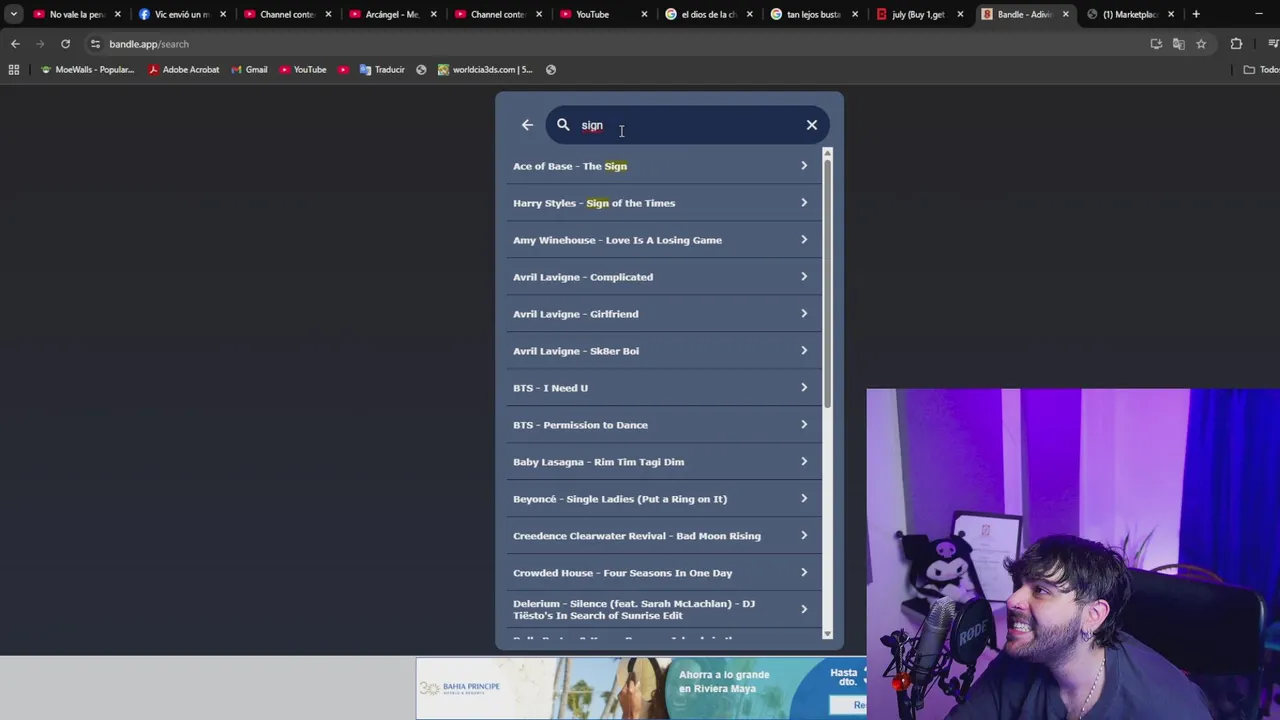Click the install app icon in address bar

(x=1157, y=44)
